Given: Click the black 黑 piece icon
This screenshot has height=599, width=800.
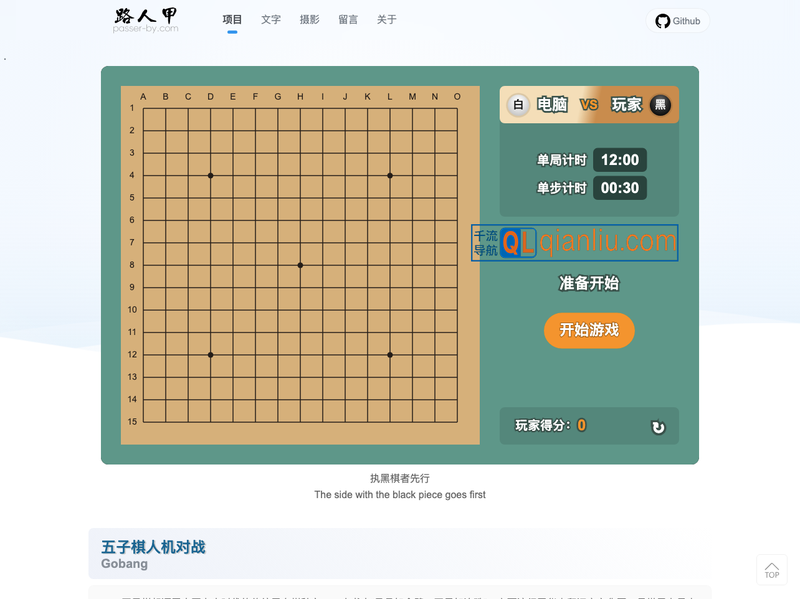Looking at the screenshot, I should pos(660,103).
